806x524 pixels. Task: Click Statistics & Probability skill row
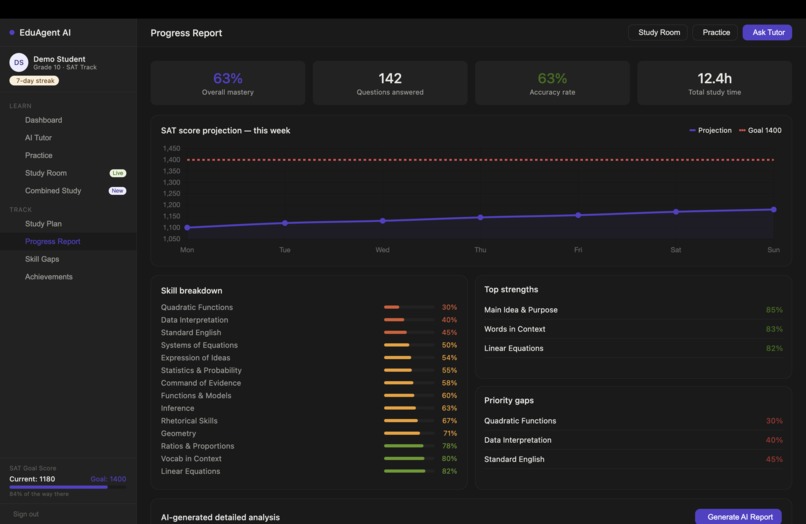(309, 370)
